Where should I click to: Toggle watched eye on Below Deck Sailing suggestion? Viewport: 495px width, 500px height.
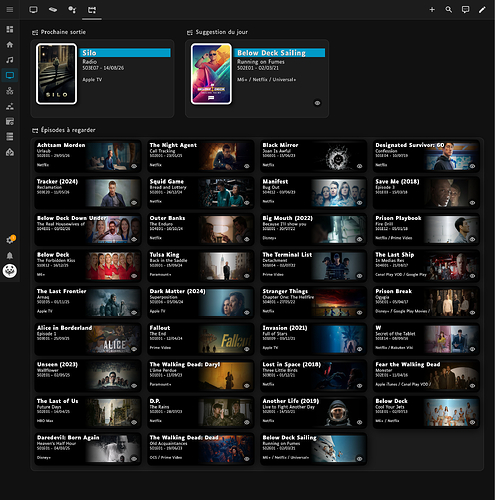(x=317, y=103)
